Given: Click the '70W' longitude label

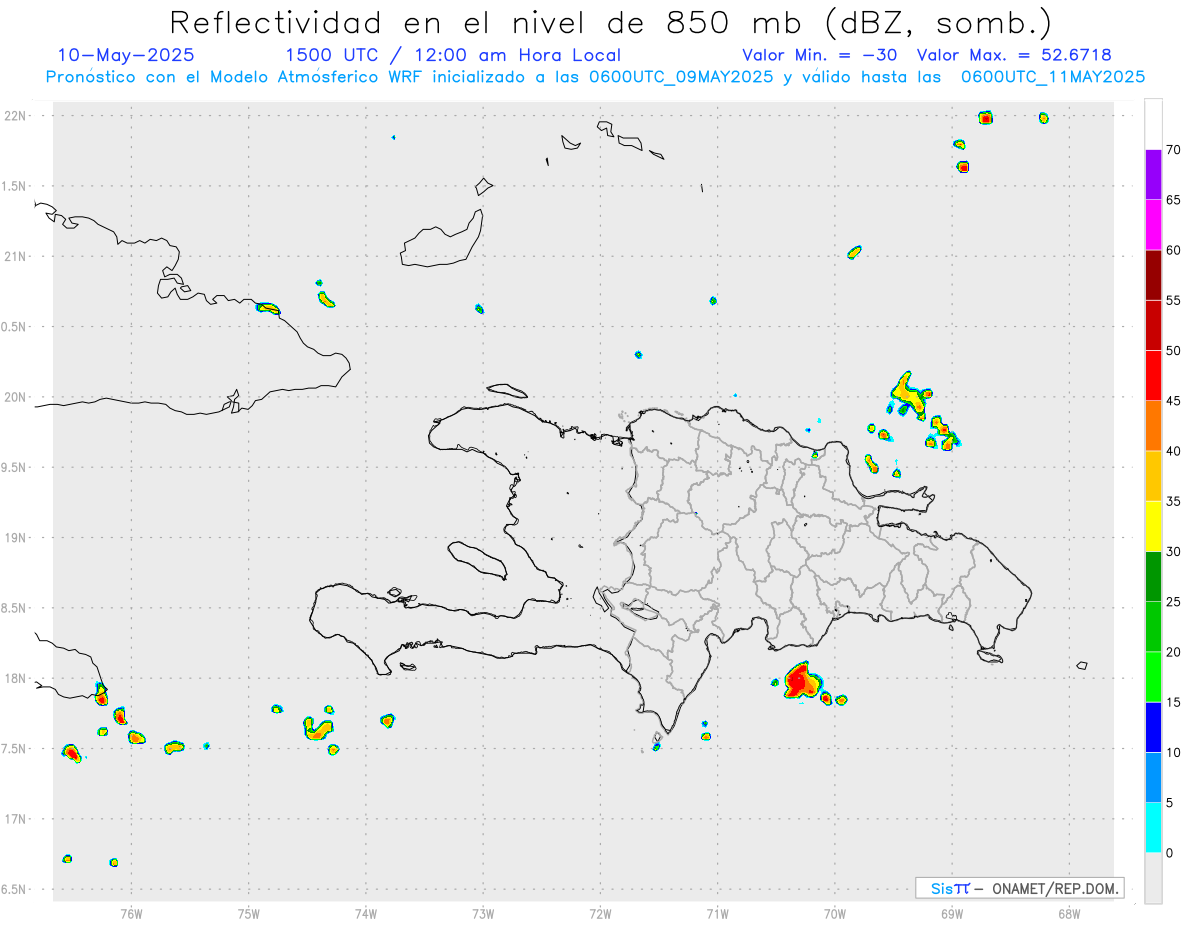Looking at the screenshot, I should [834, 913].
